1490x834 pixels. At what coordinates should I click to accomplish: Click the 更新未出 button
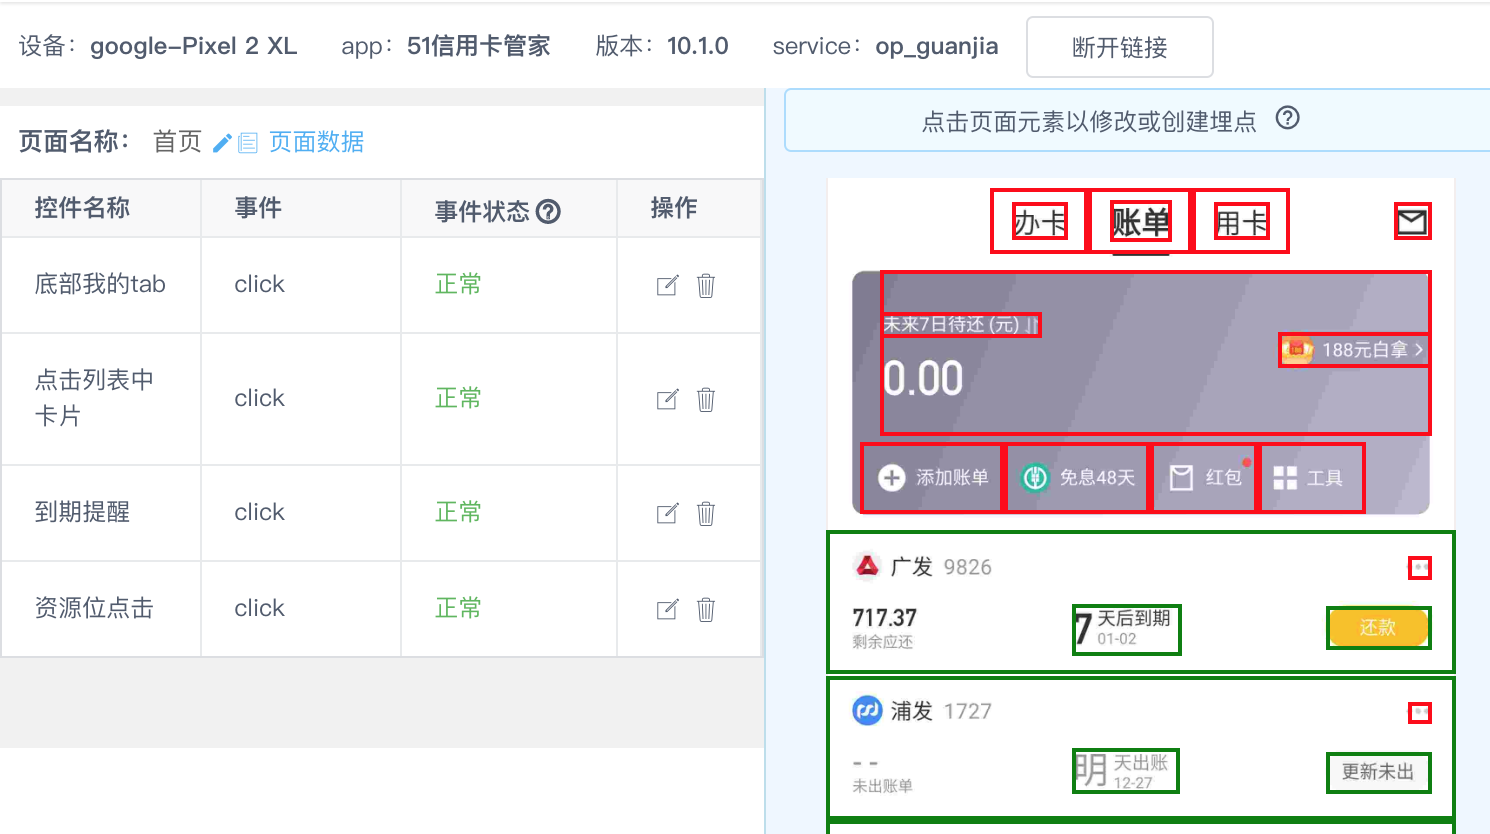[1378, 772]
